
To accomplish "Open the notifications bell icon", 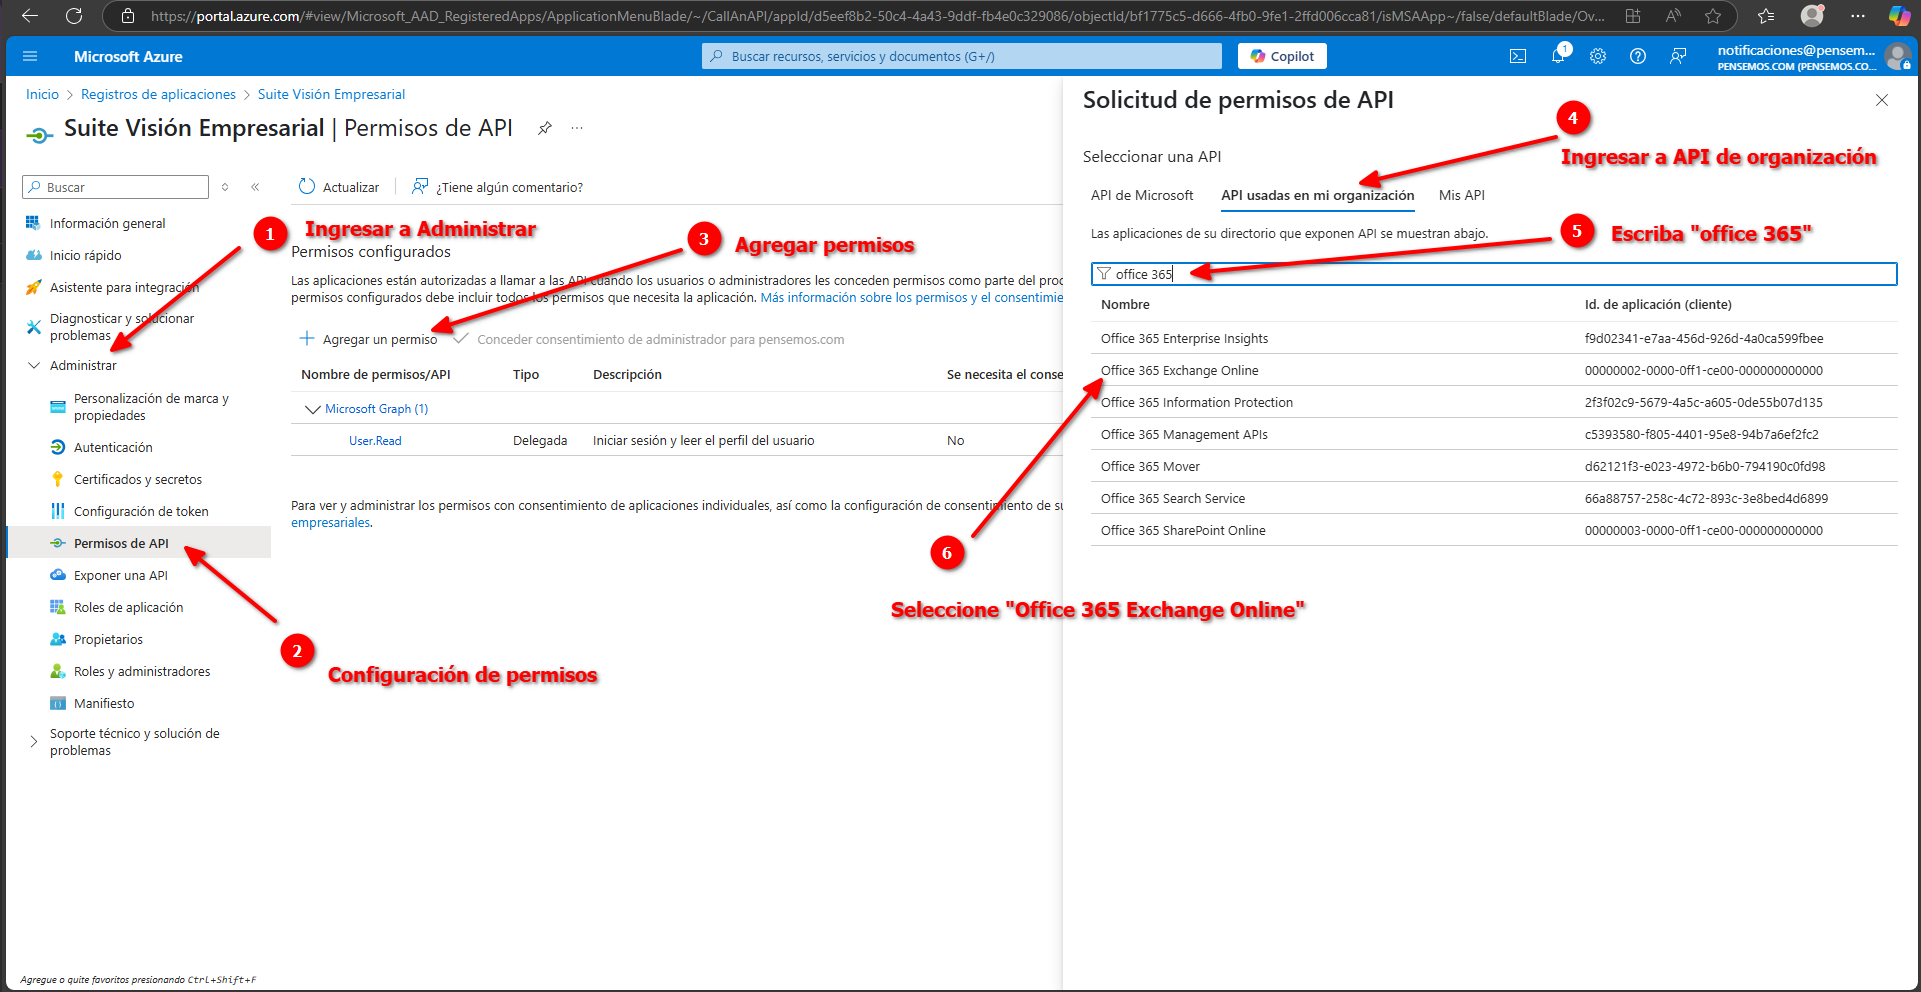I will pos(1558,56).
